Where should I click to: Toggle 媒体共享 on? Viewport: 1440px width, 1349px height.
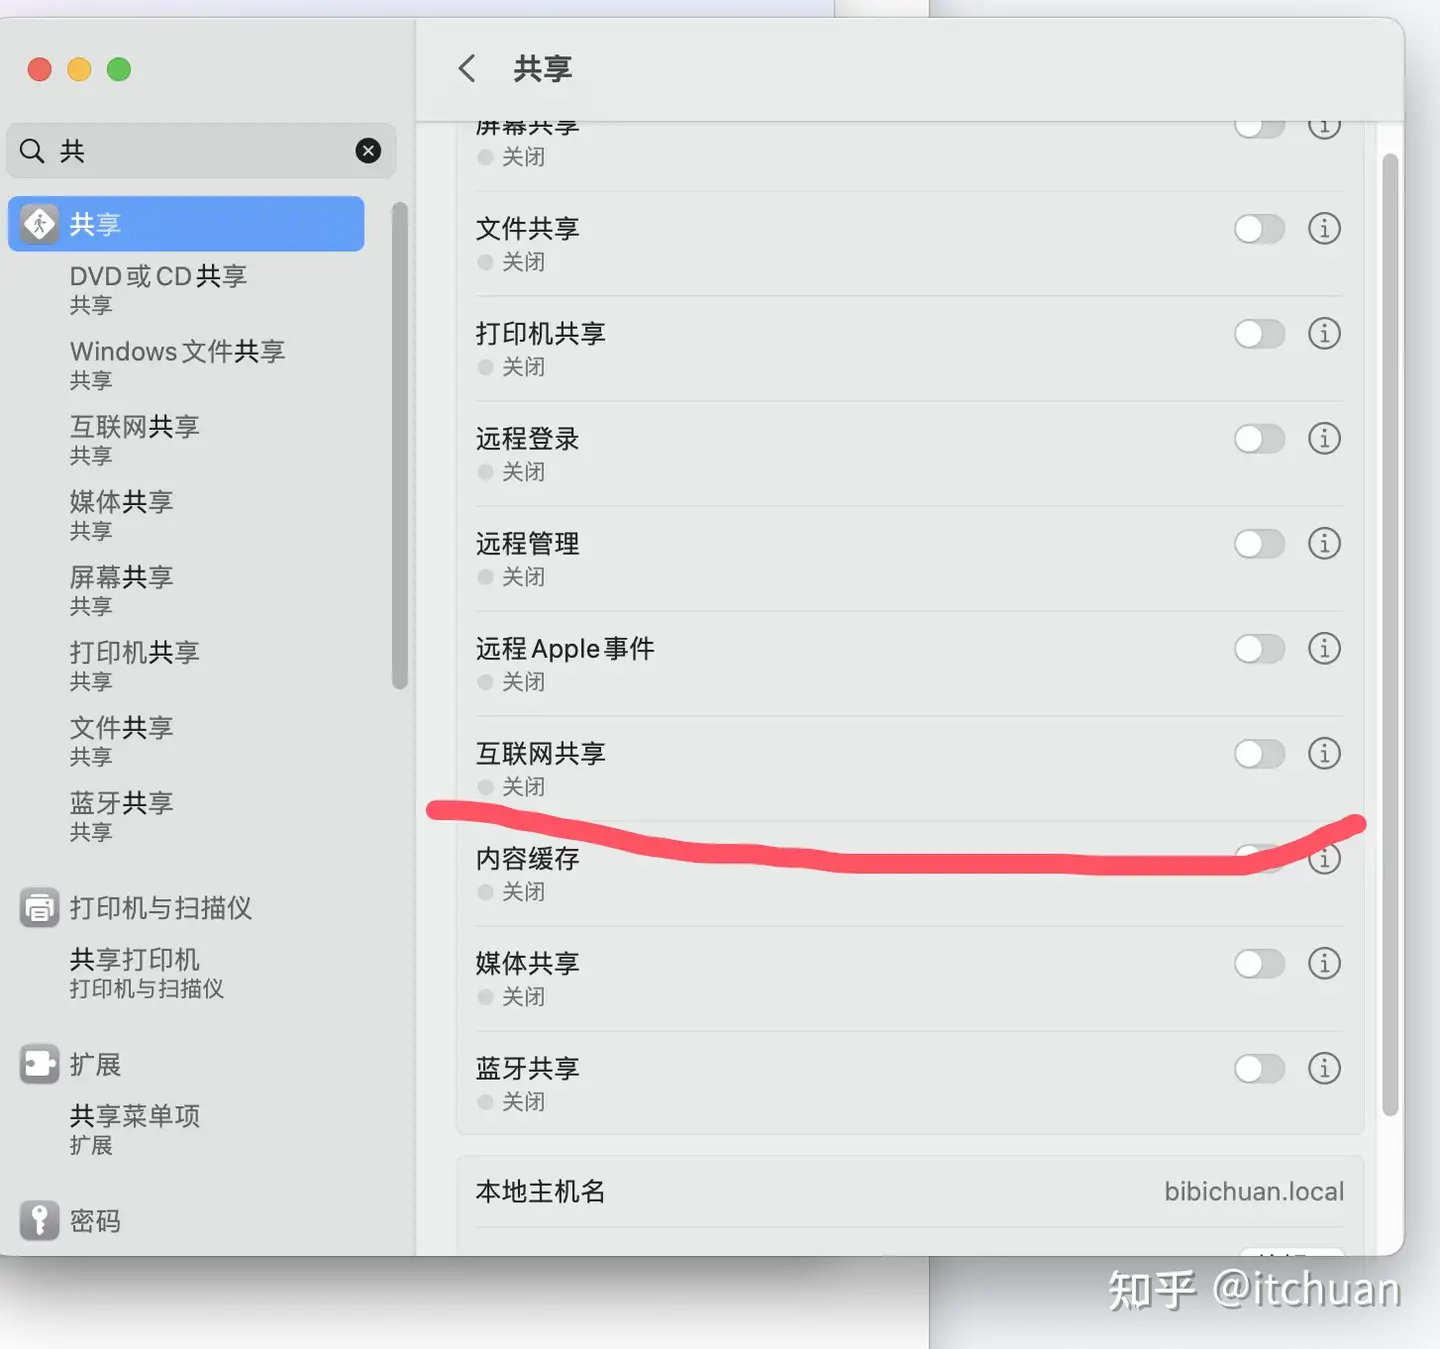tap(1259, 964)
